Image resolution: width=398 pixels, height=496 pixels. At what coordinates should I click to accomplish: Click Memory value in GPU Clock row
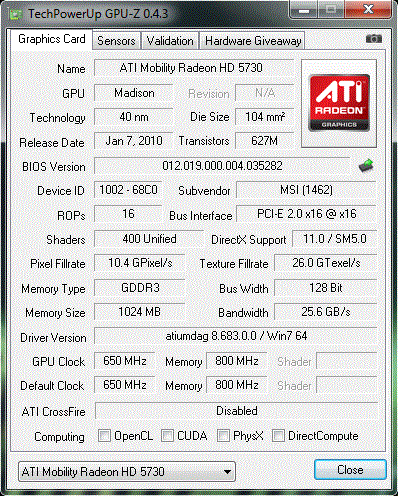point(237,361)
